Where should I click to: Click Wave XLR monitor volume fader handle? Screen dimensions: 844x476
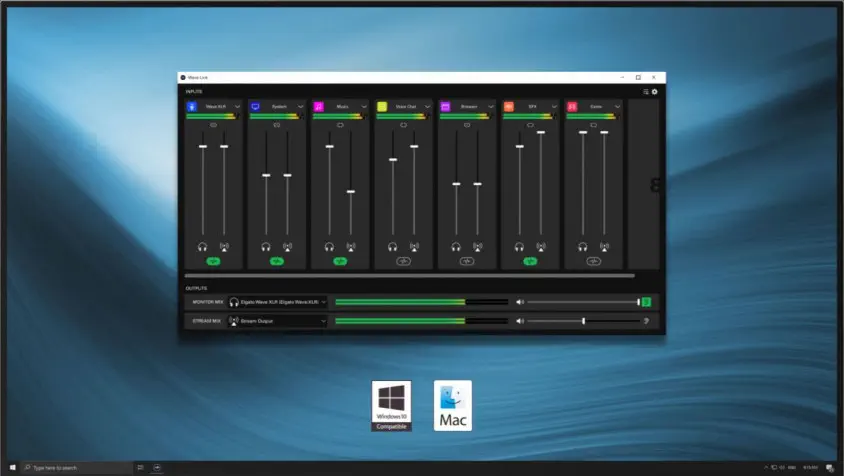(x=203, y=146)
